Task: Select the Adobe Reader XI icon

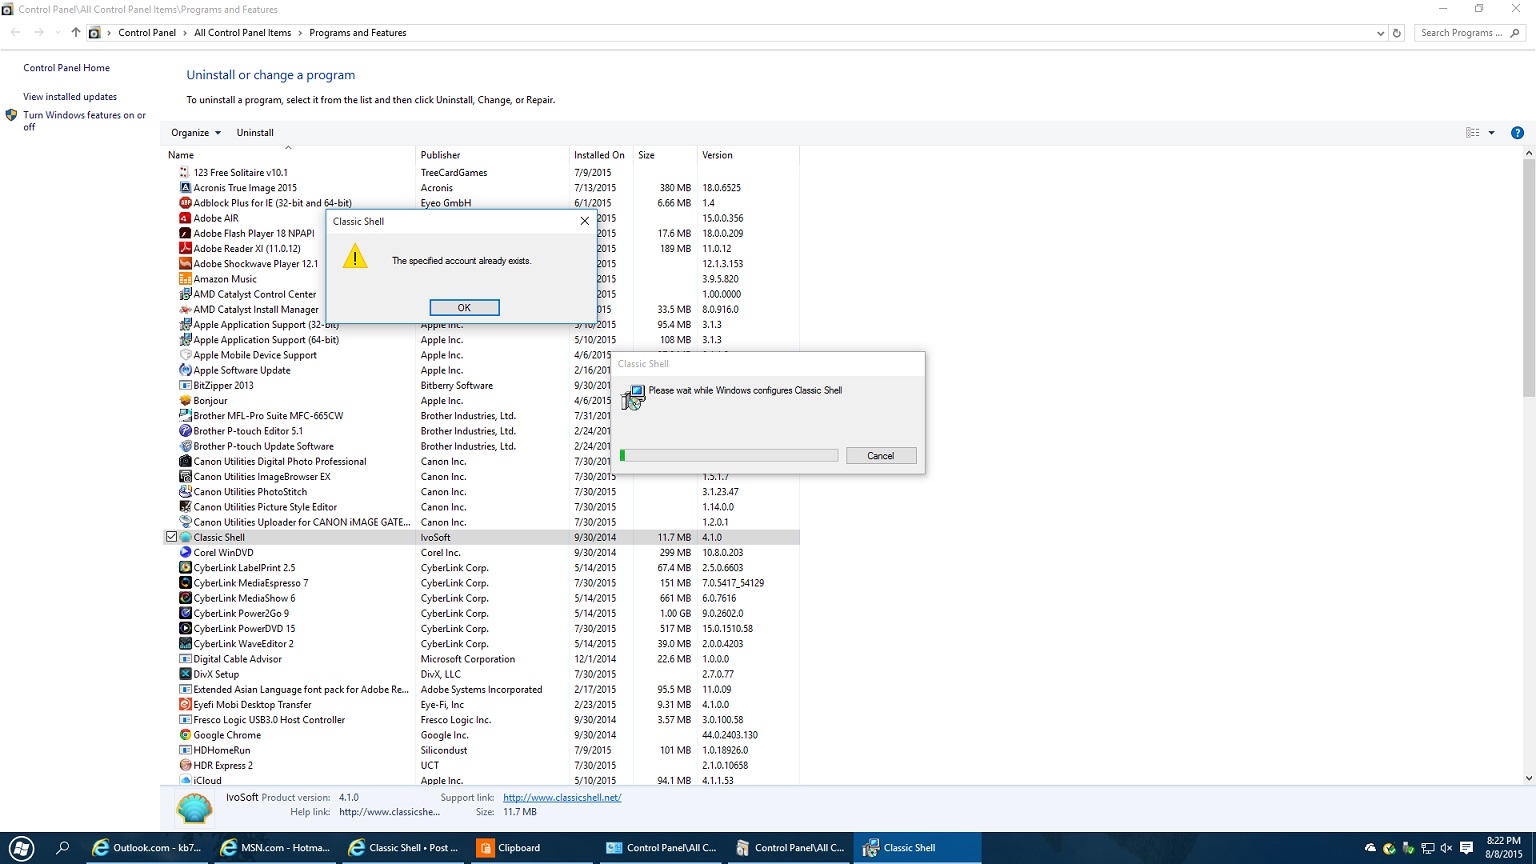Action: (x=185, y=249)
